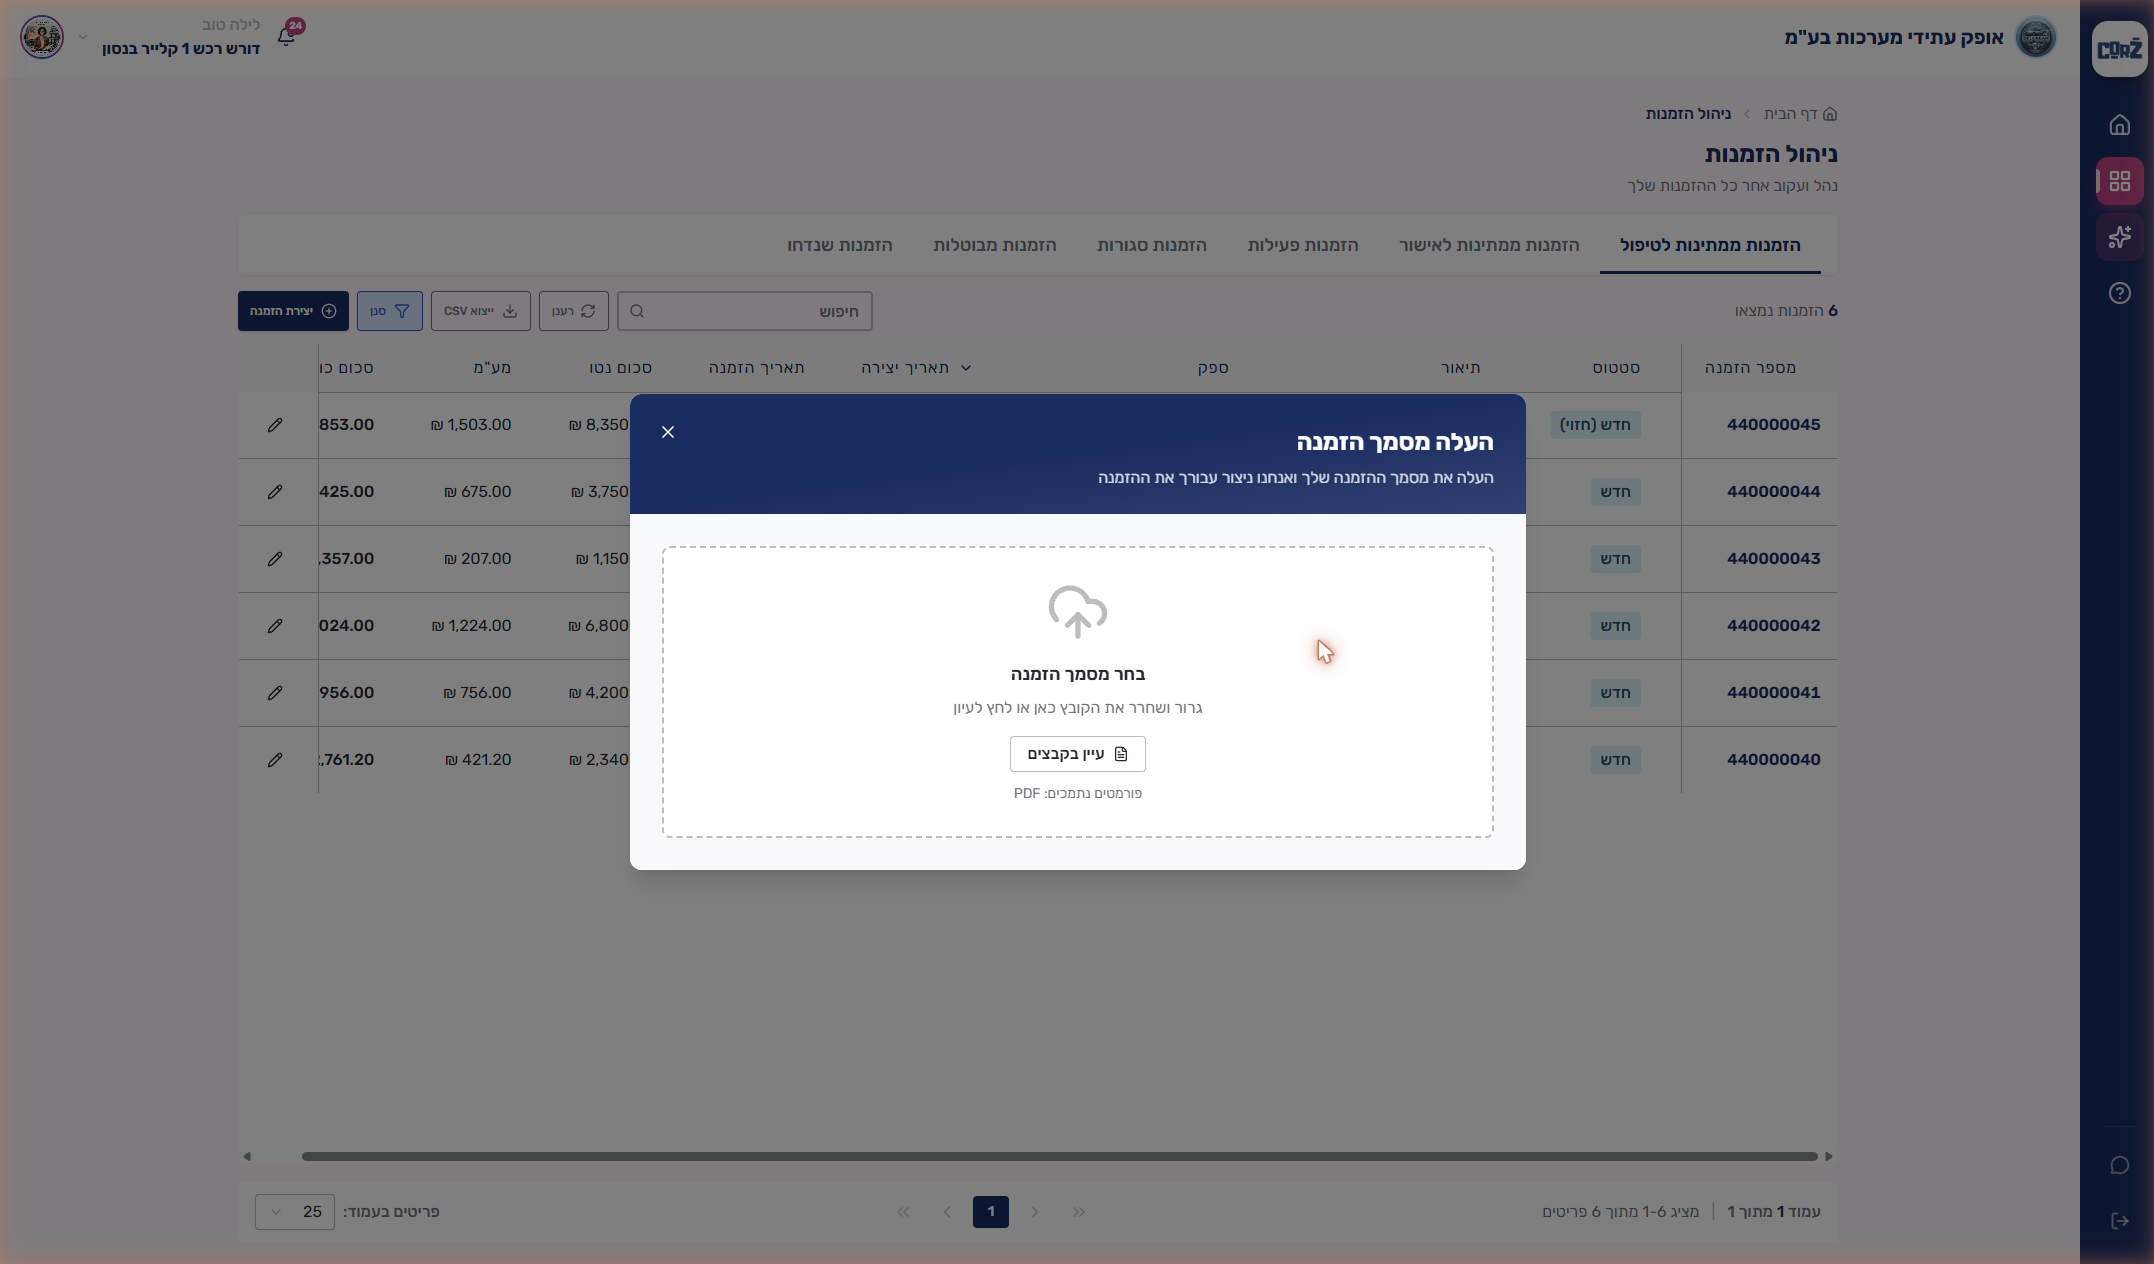The width and height of the screenshot is (2154, 1264).
Task: Click the עיין בקבצים browse files button
Action: click(1077, 754)
